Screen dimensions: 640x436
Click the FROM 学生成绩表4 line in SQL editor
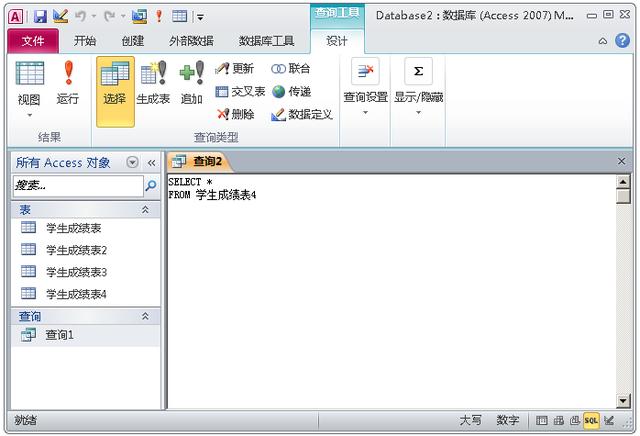(x=212, y=195)
